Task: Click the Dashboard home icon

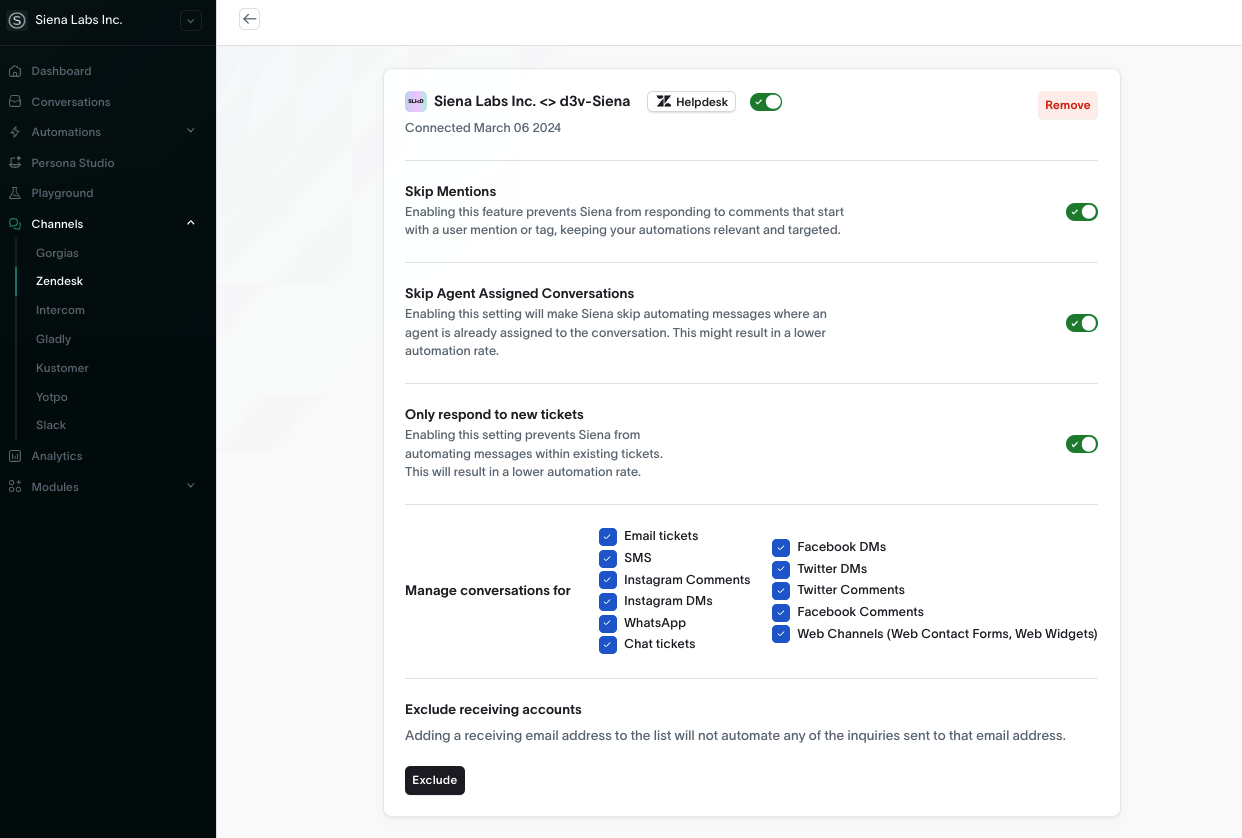Action: coord(15,71)
